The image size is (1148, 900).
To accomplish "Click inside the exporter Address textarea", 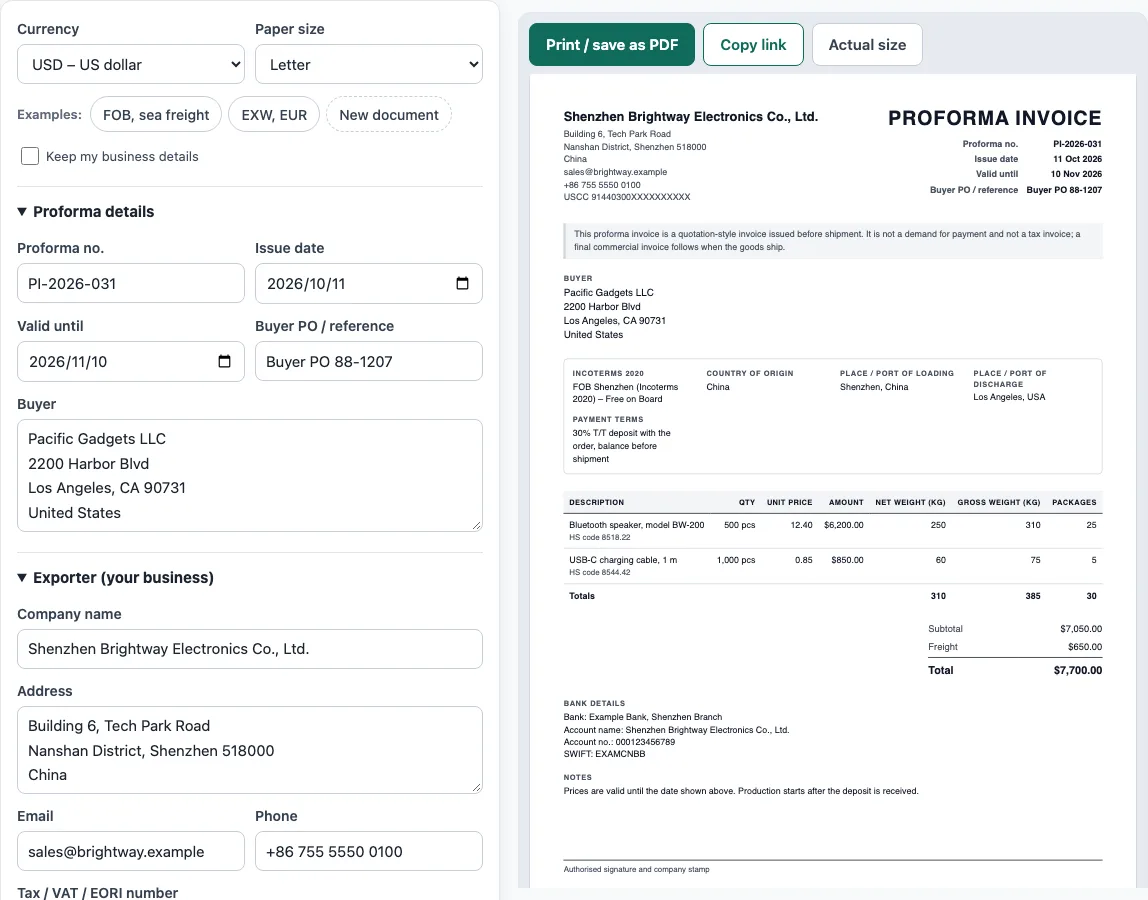I will pyautogui.click(x=250, y=750).
